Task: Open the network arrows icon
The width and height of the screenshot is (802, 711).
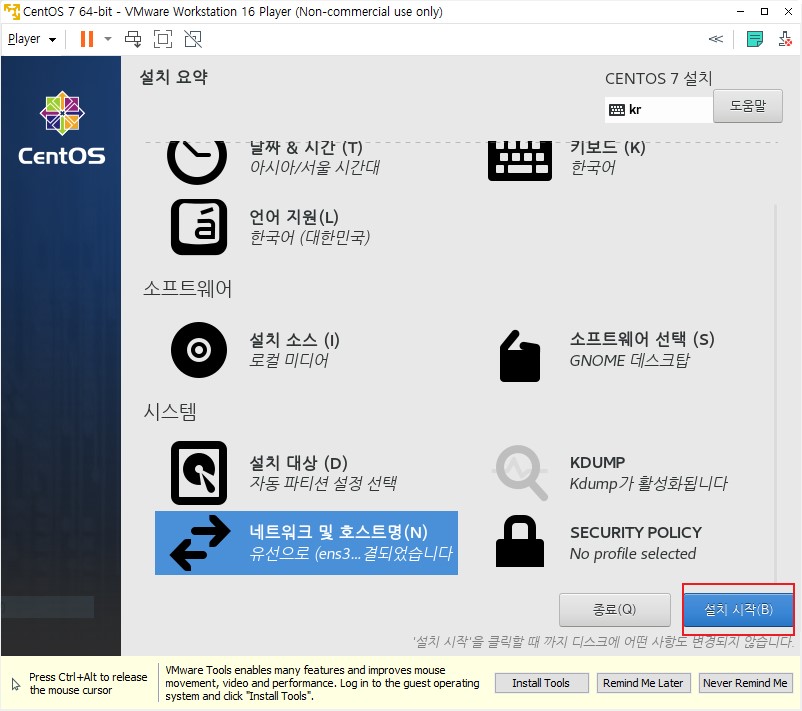Action: pyautogui.click(x=199, y=543)
